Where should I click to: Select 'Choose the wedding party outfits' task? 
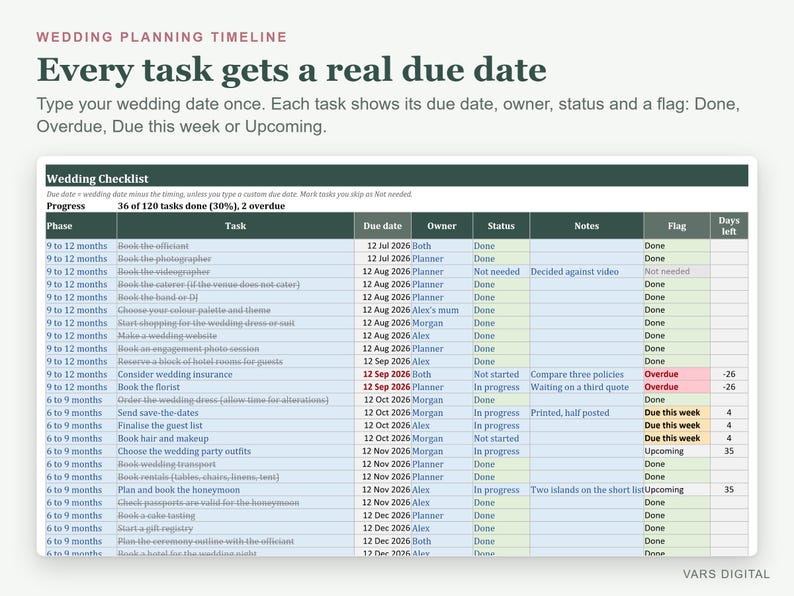235,451
